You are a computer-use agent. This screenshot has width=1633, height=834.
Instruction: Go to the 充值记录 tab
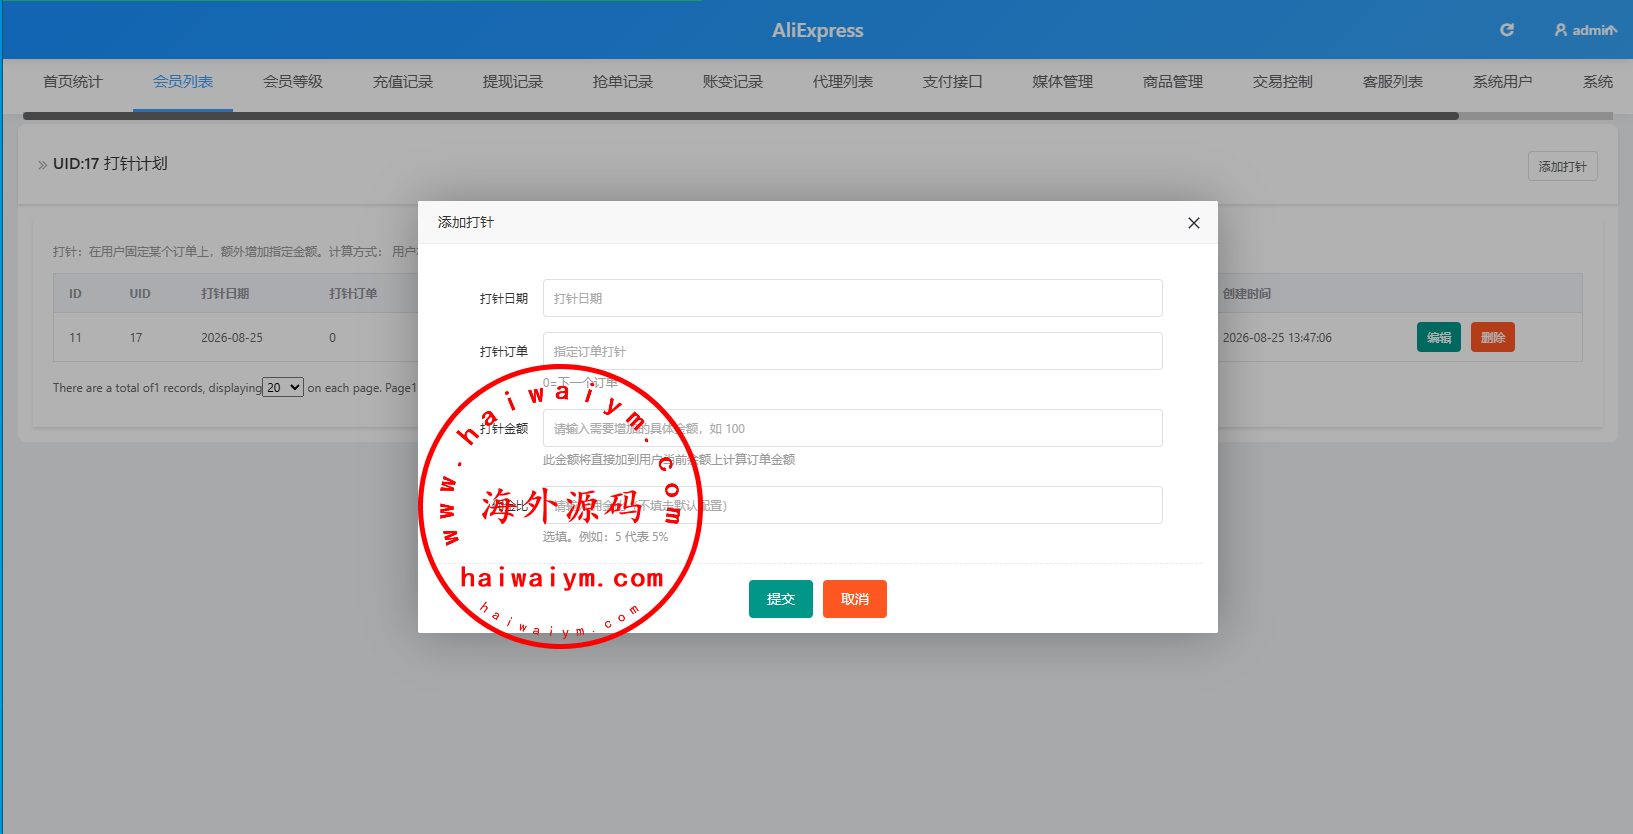pyautogui.click(x=403, y=82)
